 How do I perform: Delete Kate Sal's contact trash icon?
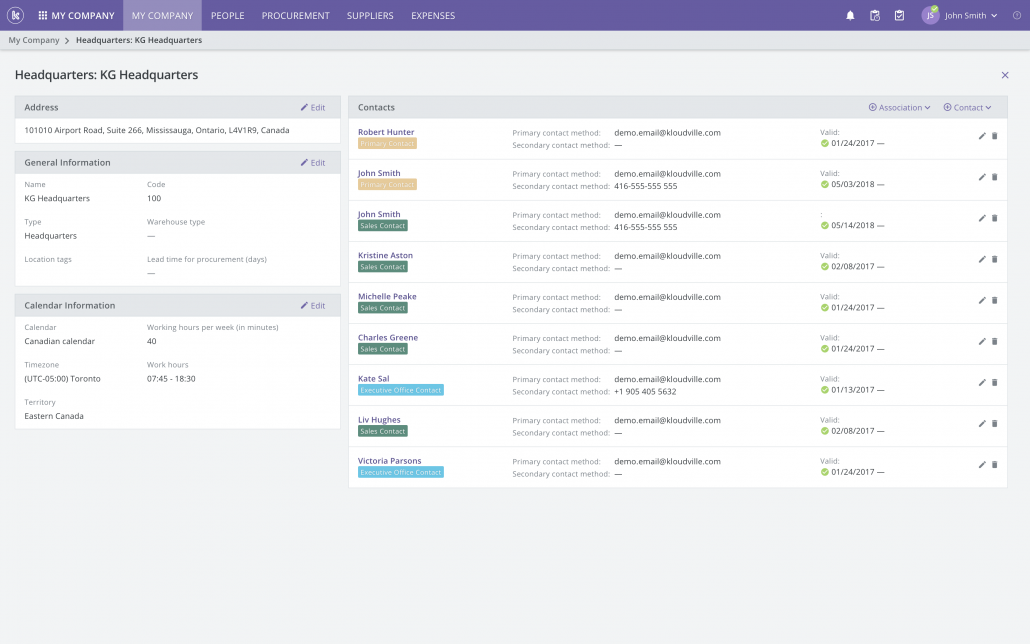[x=995, y=382]
